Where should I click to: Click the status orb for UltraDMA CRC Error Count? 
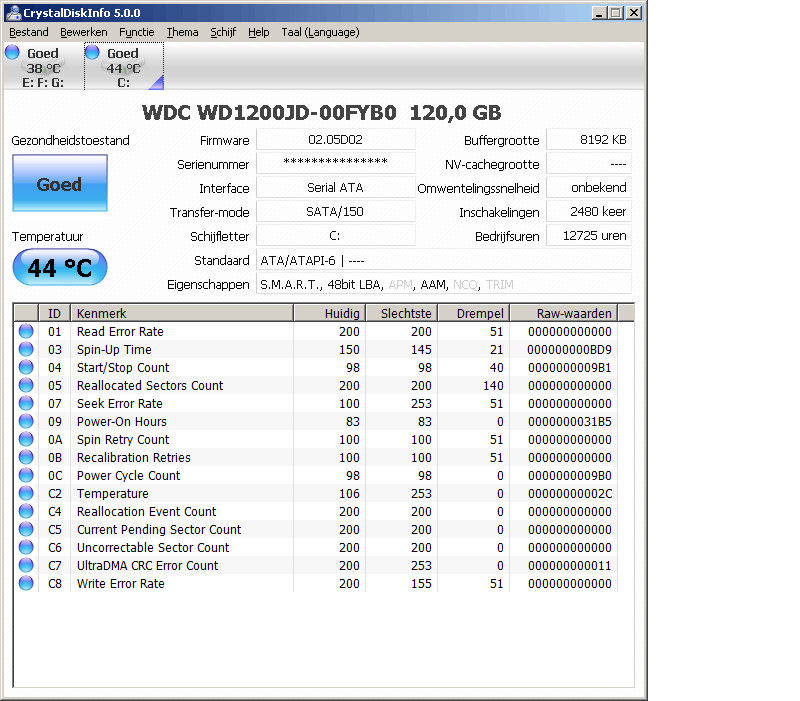coord(26,565)
